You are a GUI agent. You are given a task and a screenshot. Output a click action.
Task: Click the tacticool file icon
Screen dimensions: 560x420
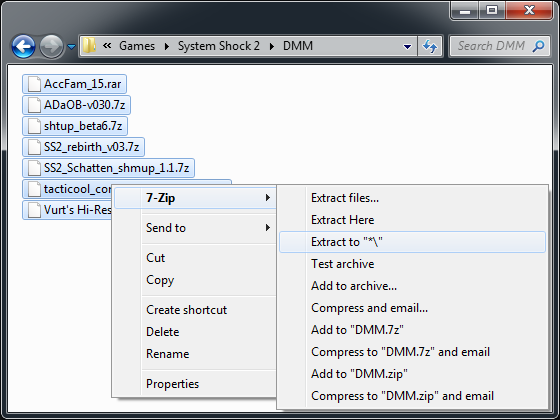(34, 189)
